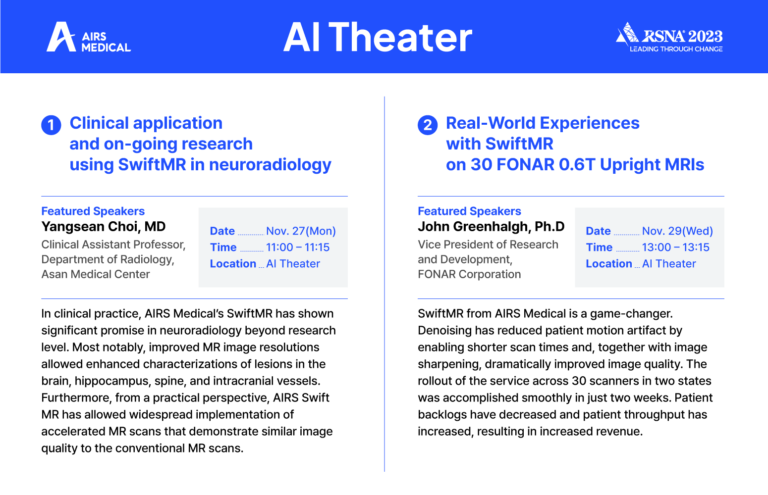The width and height of the screenshot is (768, 495).
Task: Click "In clinical practice, AIRS Medical's SwiftMR" line
Action: point(187,313)
